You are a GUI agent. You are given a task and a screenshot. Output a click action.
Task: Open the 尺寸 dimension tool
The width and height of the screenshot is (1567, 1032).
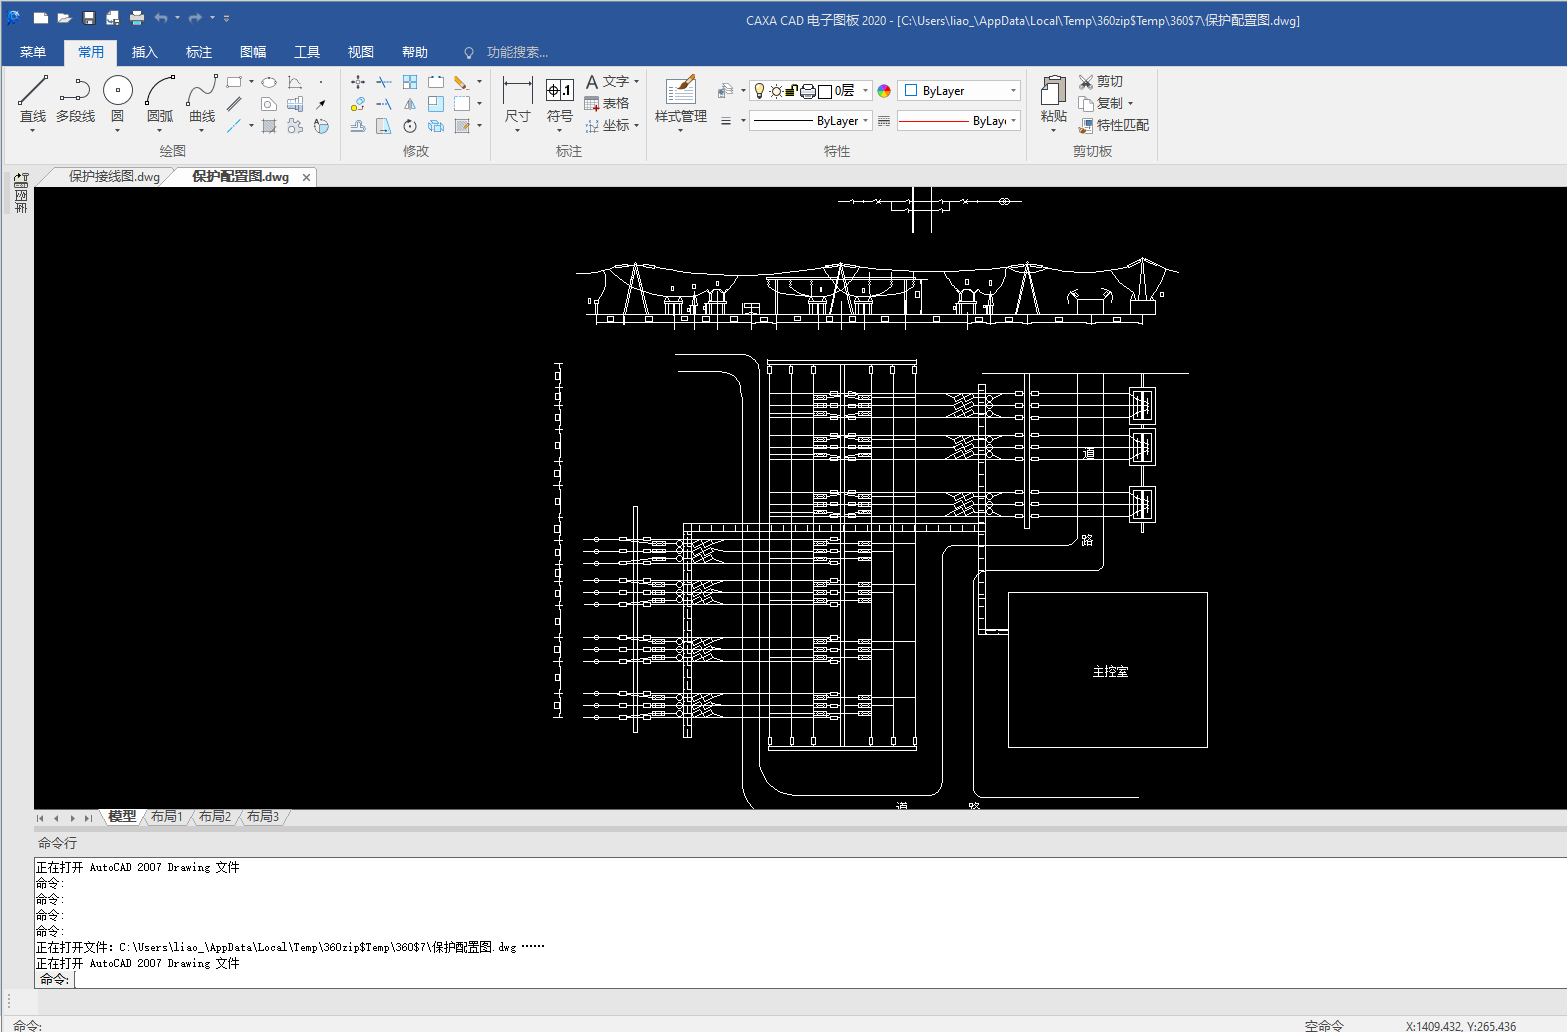(517, 99)
